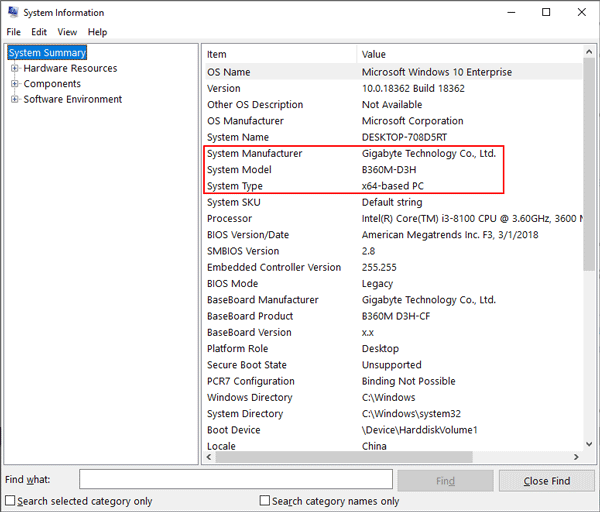
Task: Select System Summary in the tree
Action: pos(47,53)
